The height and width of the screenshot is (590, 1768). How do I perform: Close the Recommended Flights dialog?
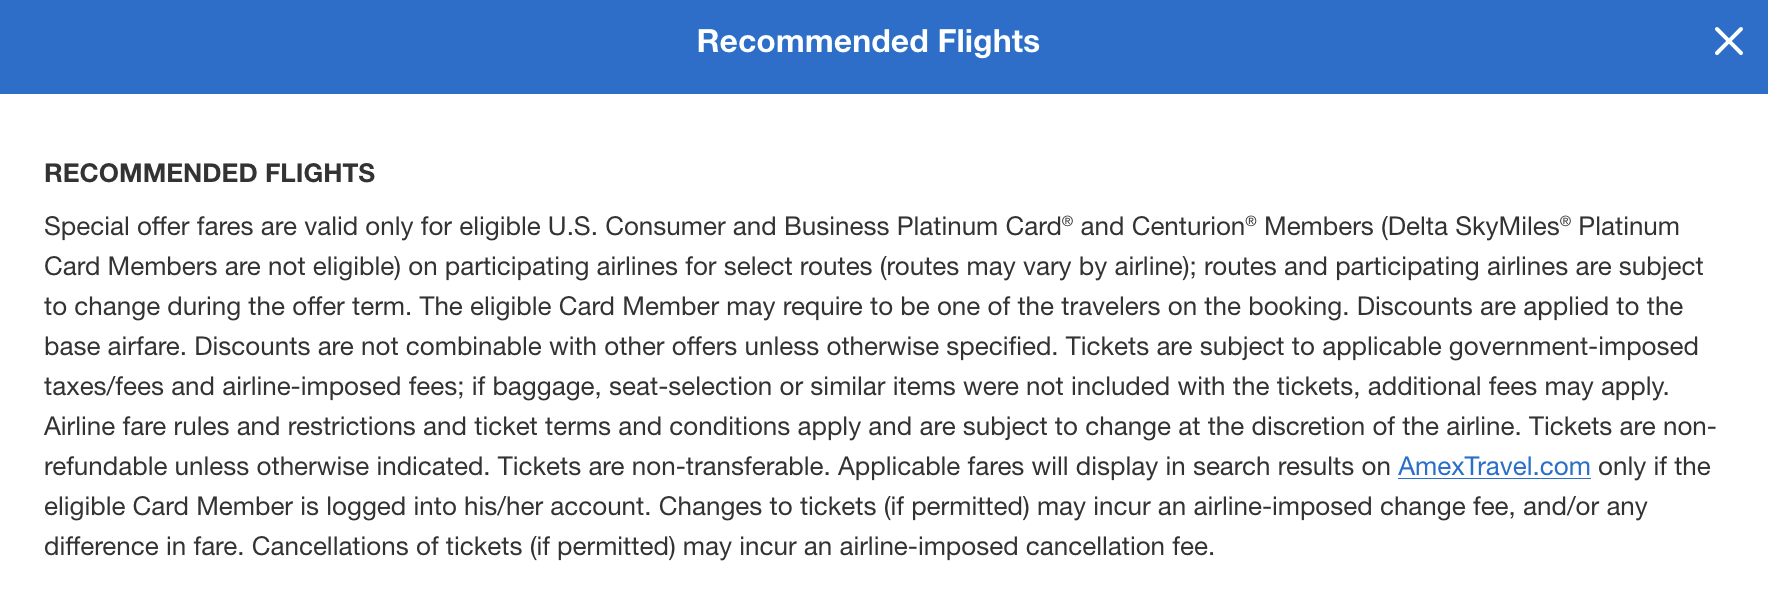pyautogui.click(x=1728, y=41)
